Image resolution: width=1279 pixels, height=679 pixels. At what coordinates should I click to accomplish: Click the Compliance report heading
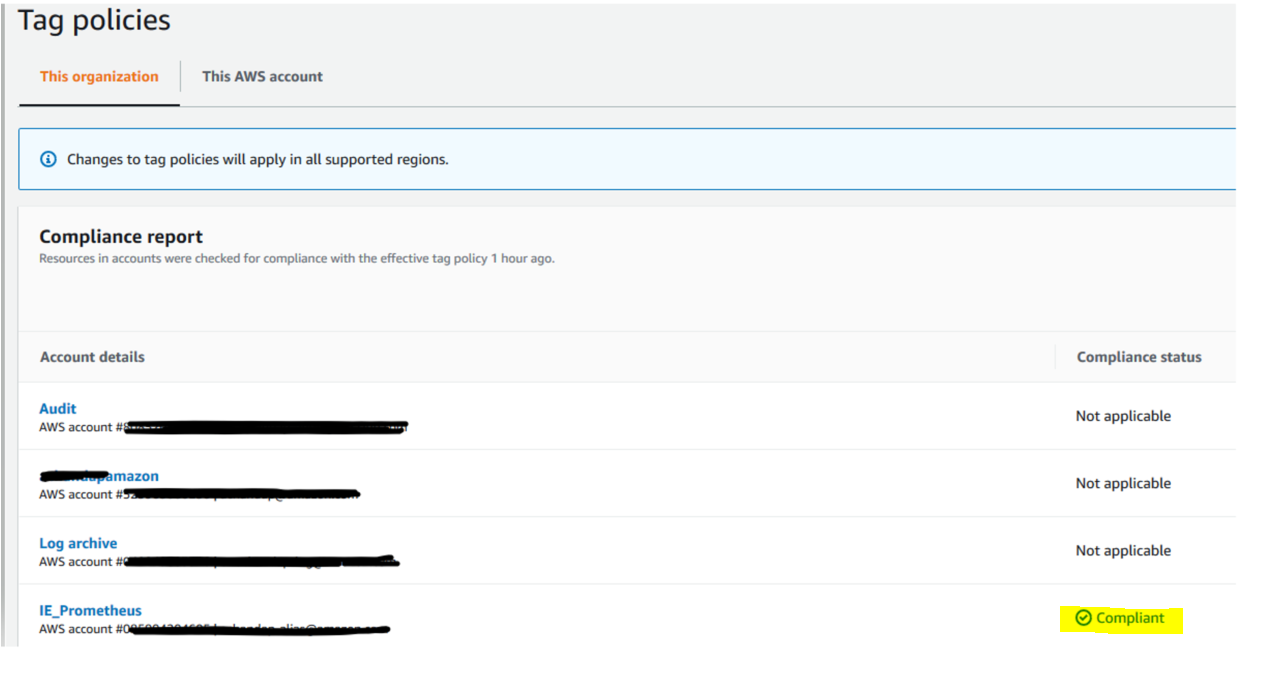pos(120,236)
